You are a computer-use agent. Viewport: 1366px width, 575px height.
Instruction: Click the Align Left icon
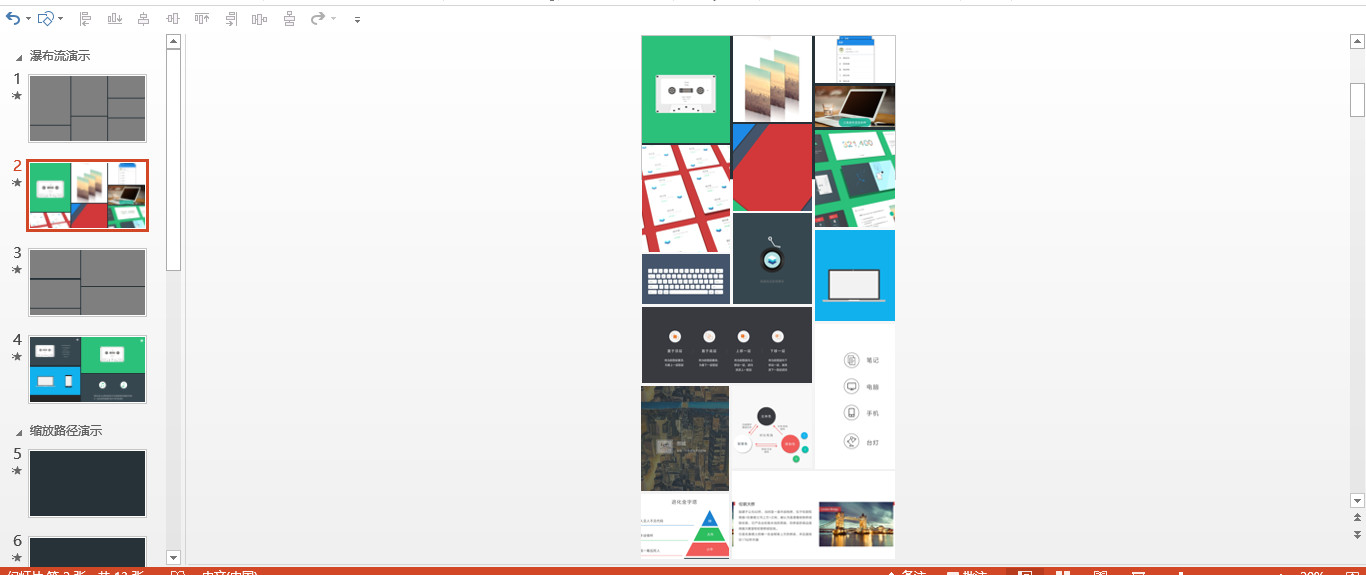85,18
